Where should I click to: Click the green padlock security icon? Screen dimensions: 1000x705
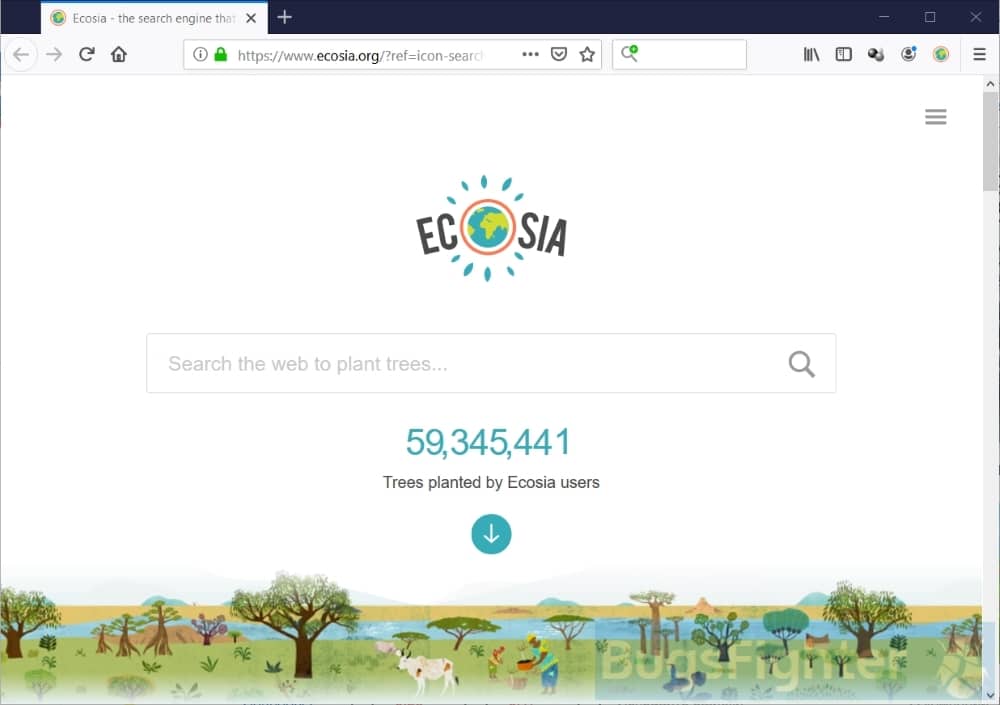(x=221, y=55)
